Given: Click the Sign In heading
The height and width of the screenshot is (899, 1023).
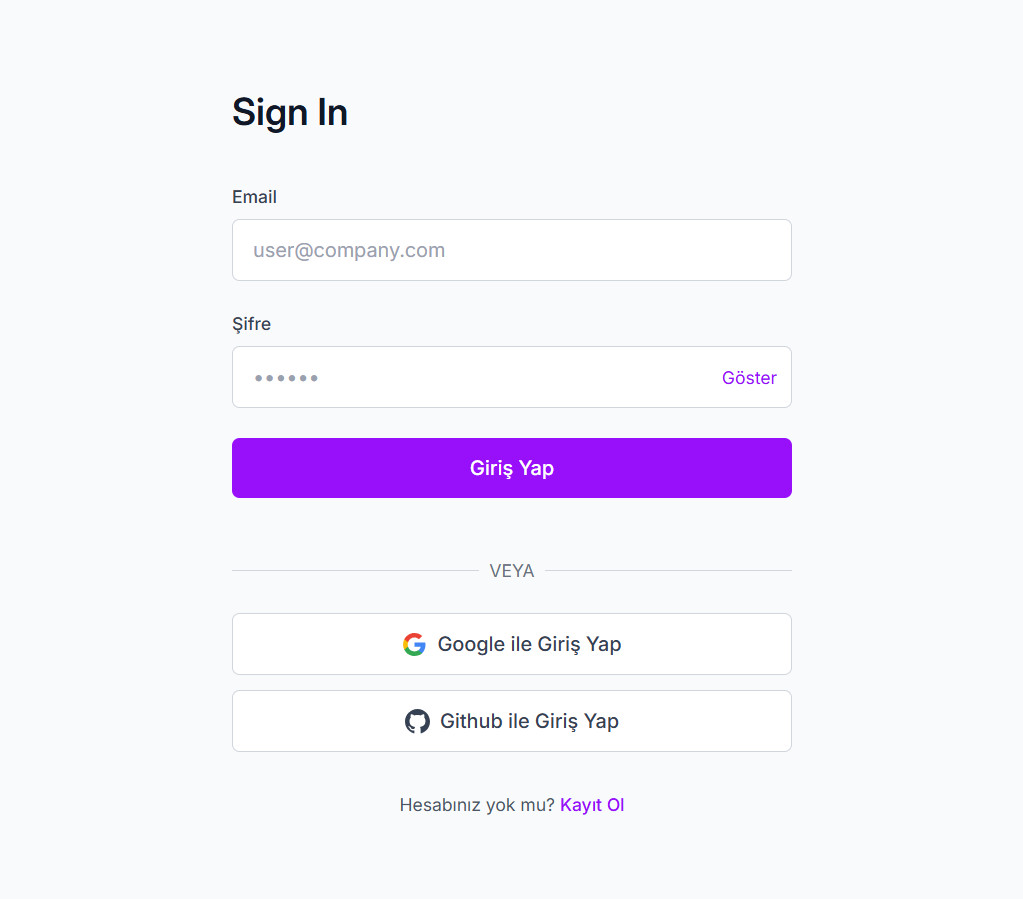Looking at the screenshot, I should click(x=289, y=112).
